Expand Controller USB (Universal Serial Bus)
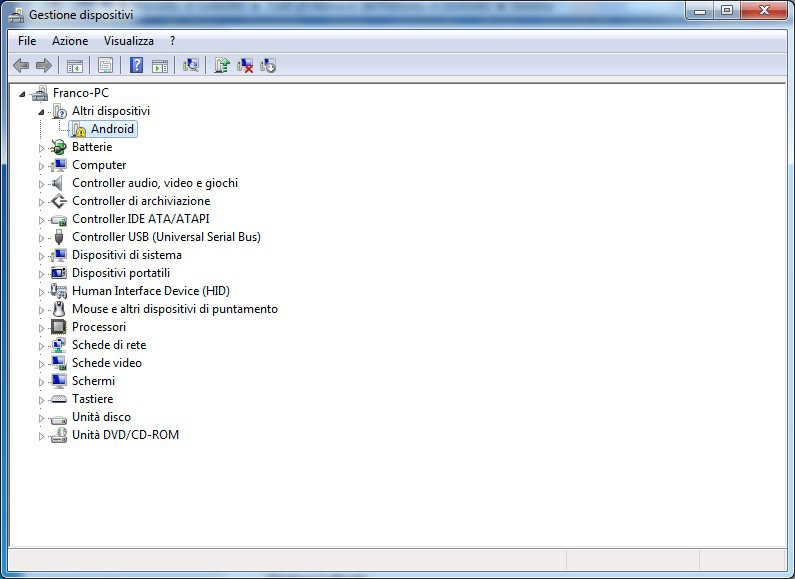 pyautogui.click(x=41, y=238)
